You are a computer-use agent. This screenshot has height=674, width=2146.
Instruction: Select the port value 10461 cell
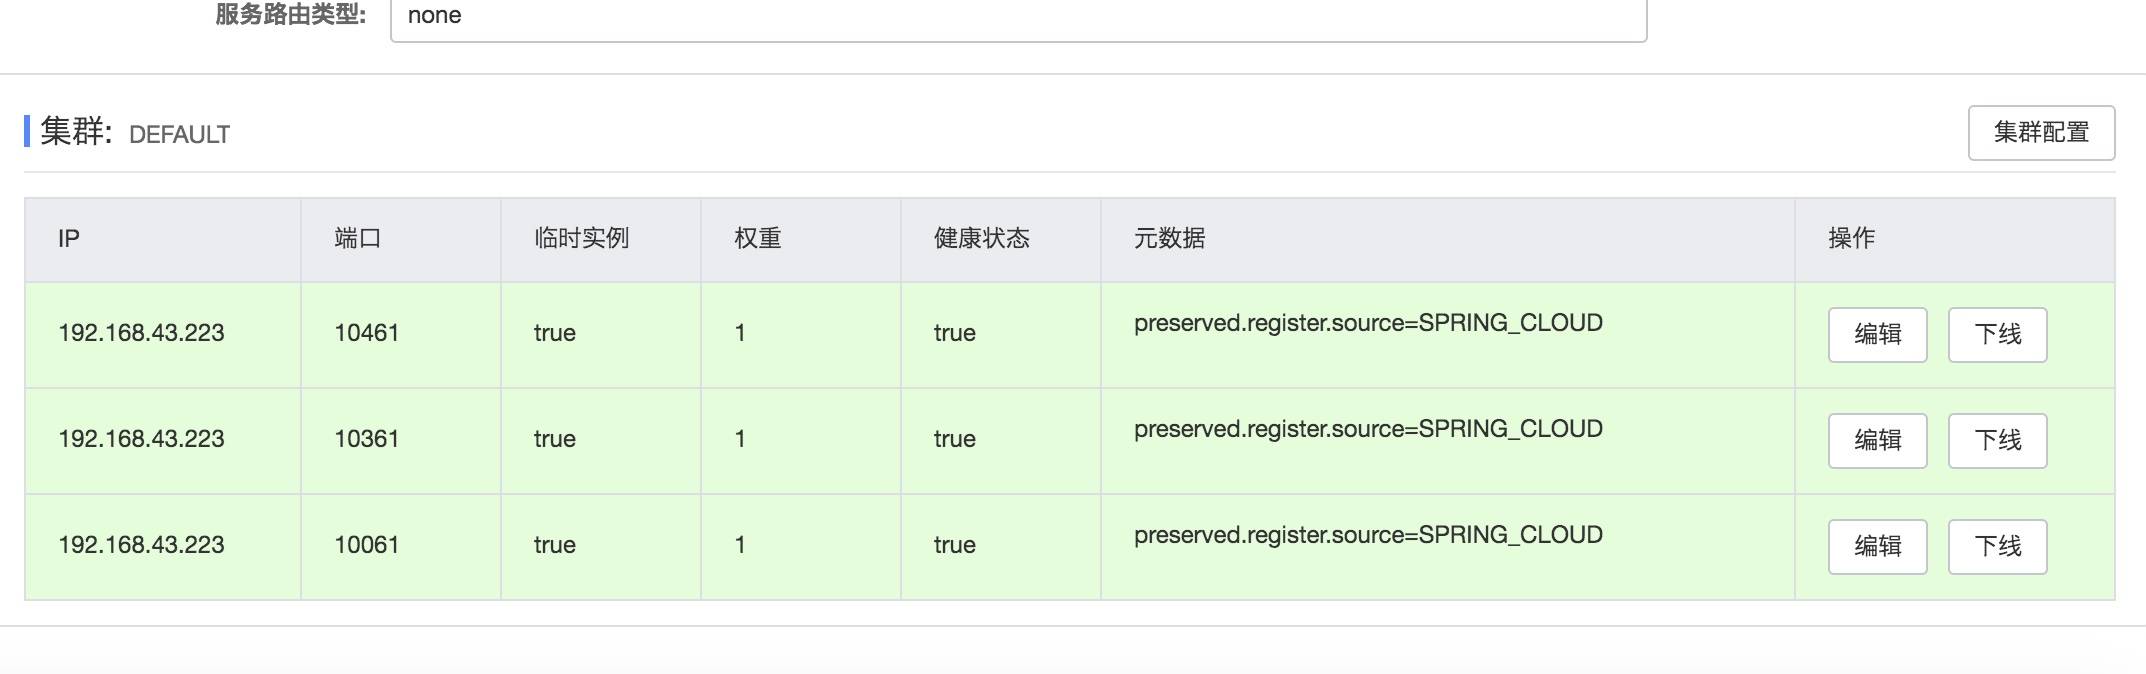pos(367,333)
